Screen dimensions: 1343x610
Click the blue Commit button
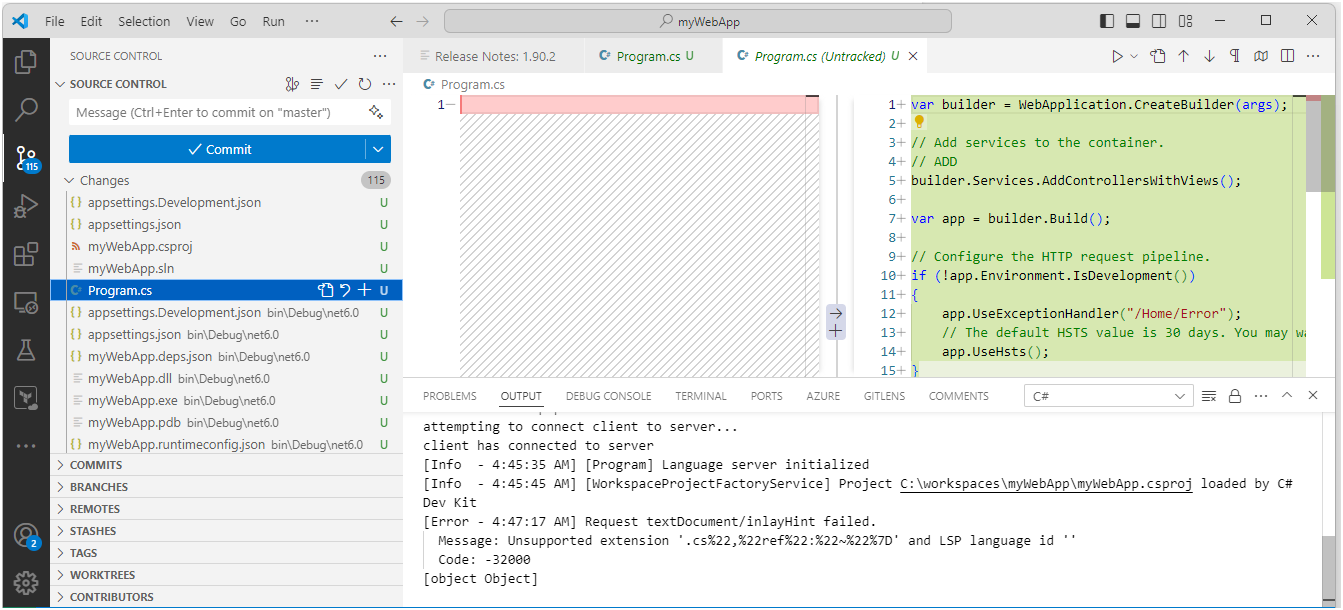pos(217,149)
